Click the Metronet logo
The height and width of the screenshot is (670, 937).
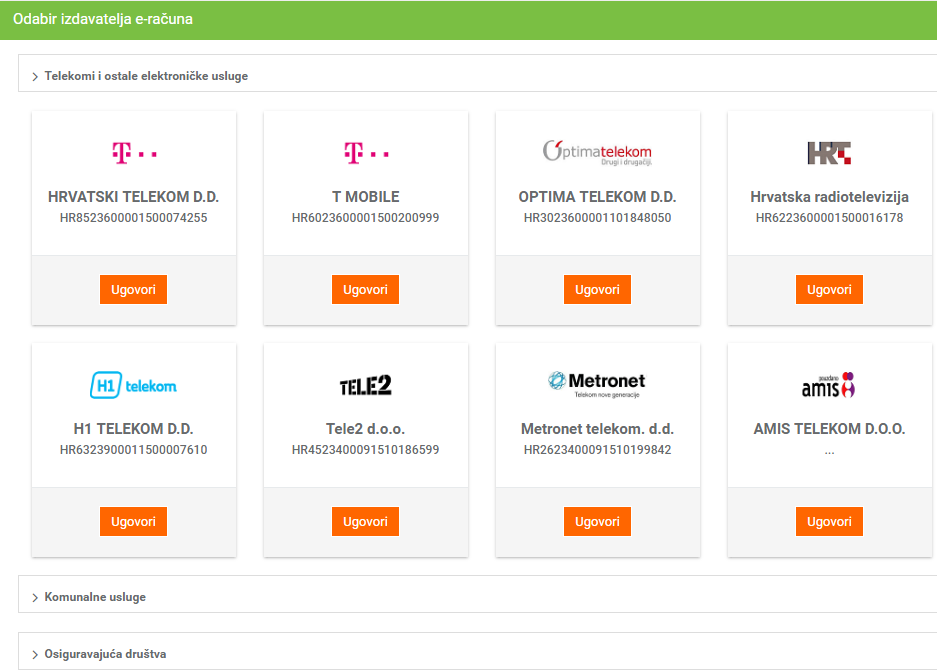(597, 384)
